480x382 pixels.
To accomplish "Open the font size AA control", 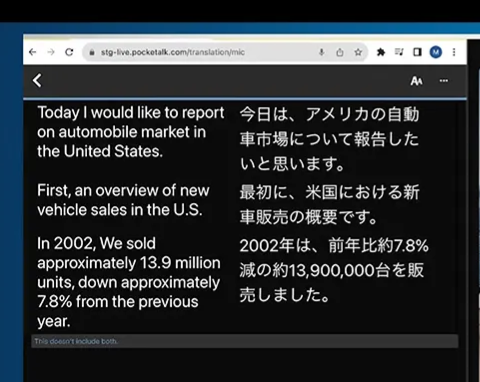I will [x=416, y=81].
